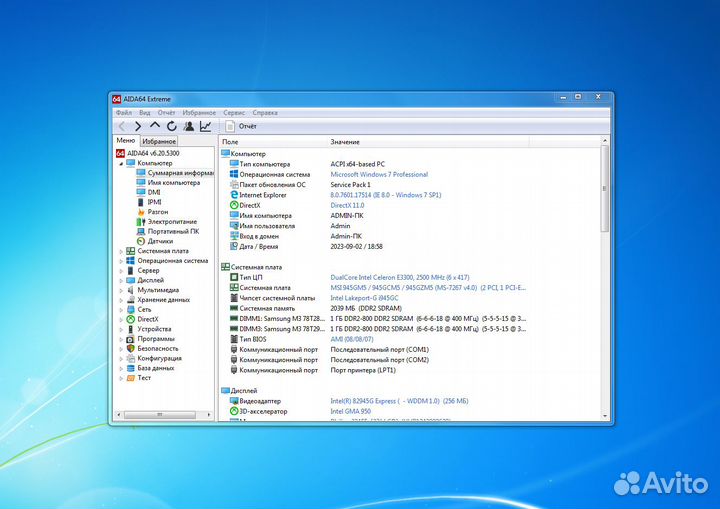The height and width of the screenshot is (509, 720).
Task: Select Разгон overclock item in tree
Action: [158, 212]
